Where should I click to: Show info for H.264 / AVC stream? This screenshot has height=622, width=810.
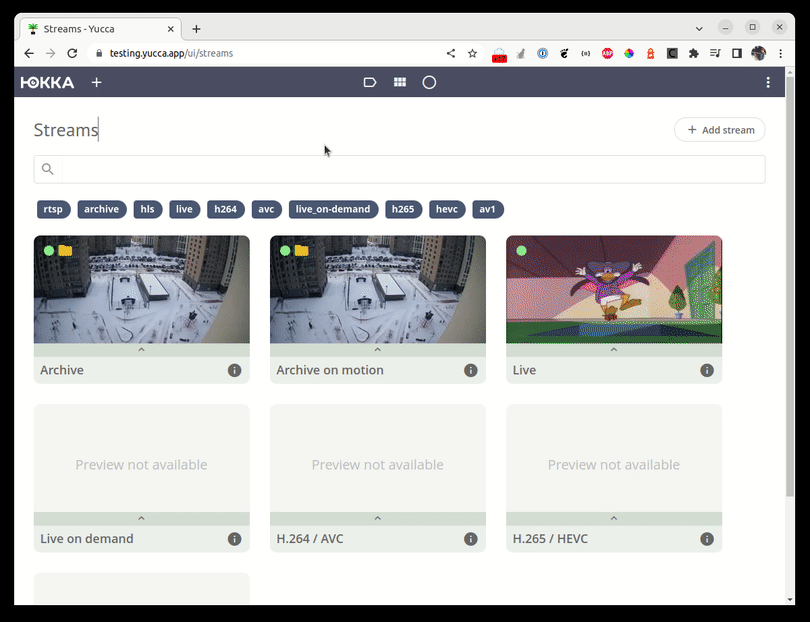coord(471,539)
